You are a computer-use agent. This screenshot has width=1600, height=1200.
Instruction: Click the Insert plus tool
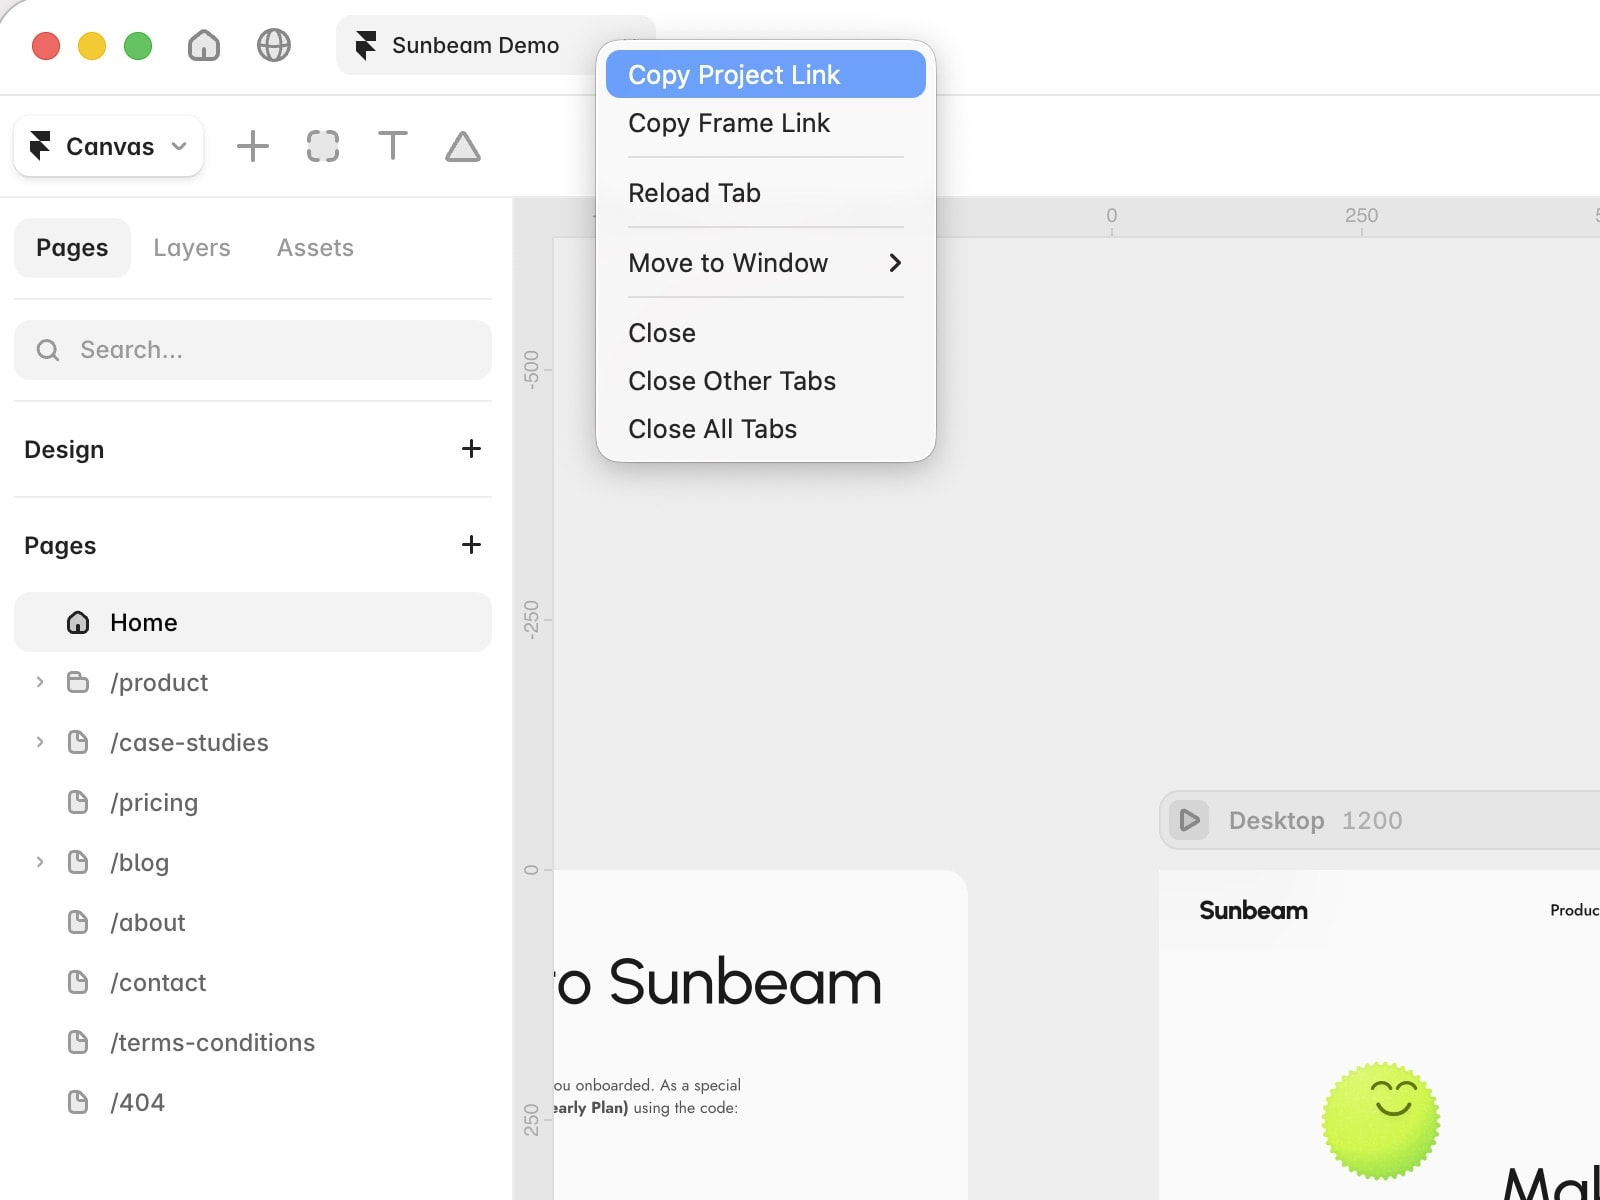[x=253, y=146]
